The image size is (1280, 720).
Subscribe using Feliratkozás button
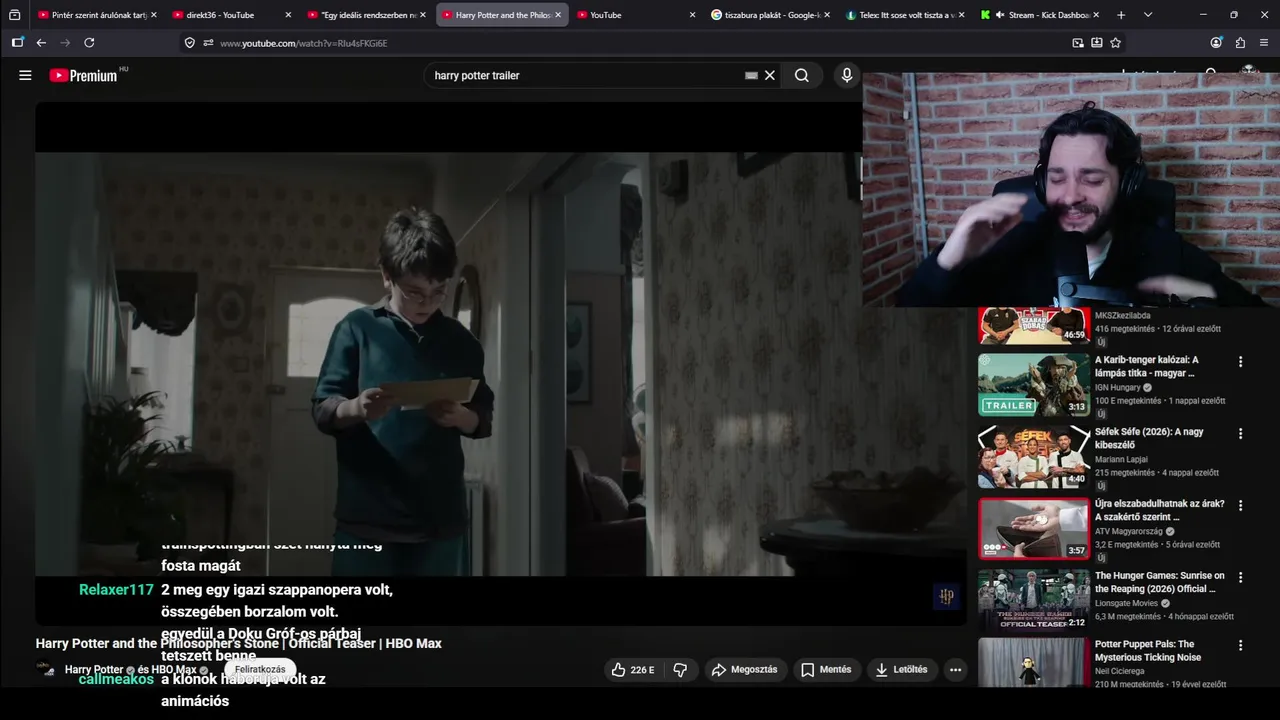coord(260,669)
